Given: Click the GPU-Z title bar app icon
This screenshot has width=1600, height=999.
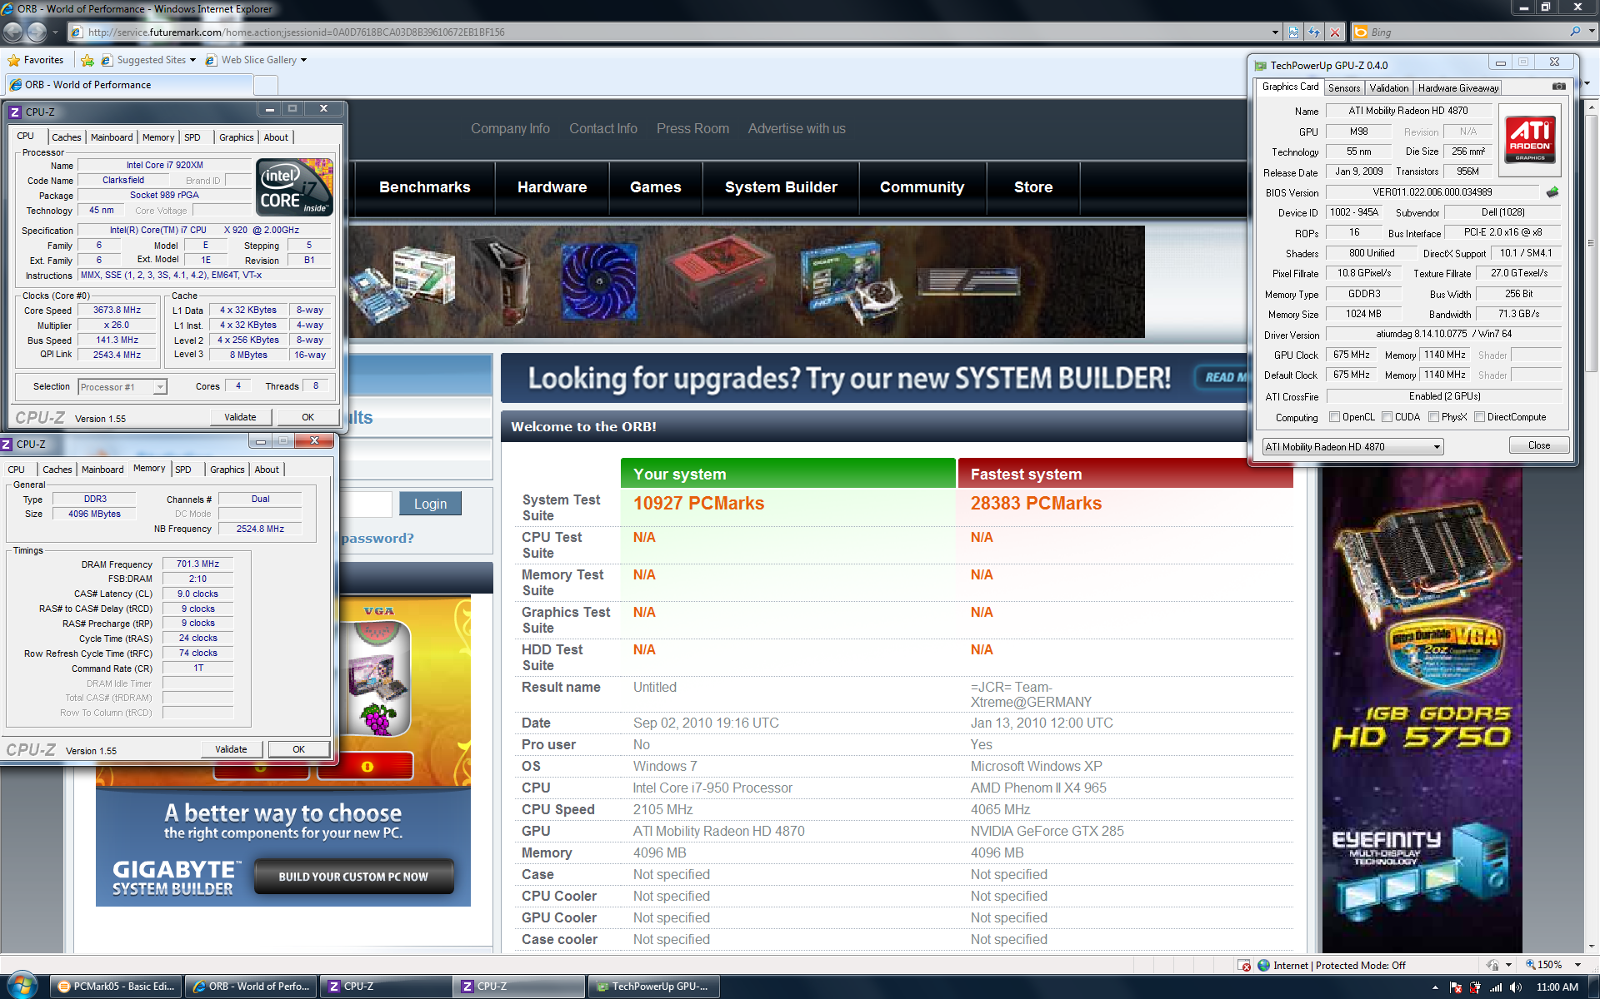Looking at the screenshot, I should 1261,65.
